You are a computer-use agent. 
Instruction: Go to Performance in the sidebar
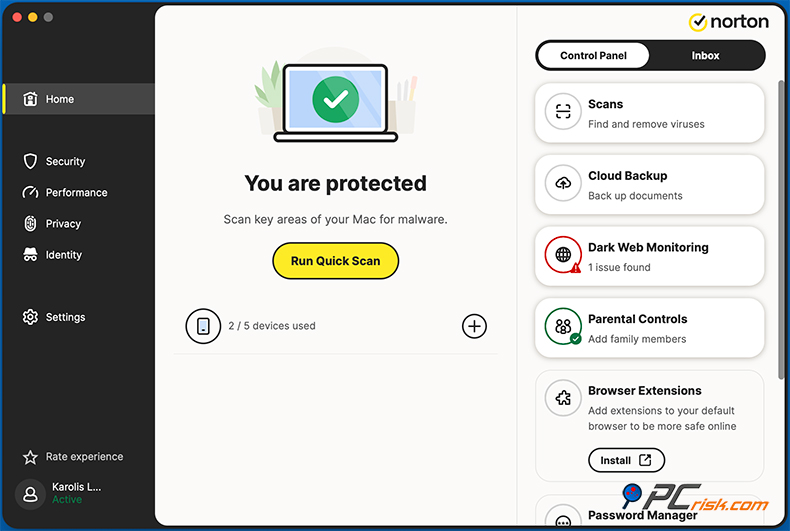76,192
